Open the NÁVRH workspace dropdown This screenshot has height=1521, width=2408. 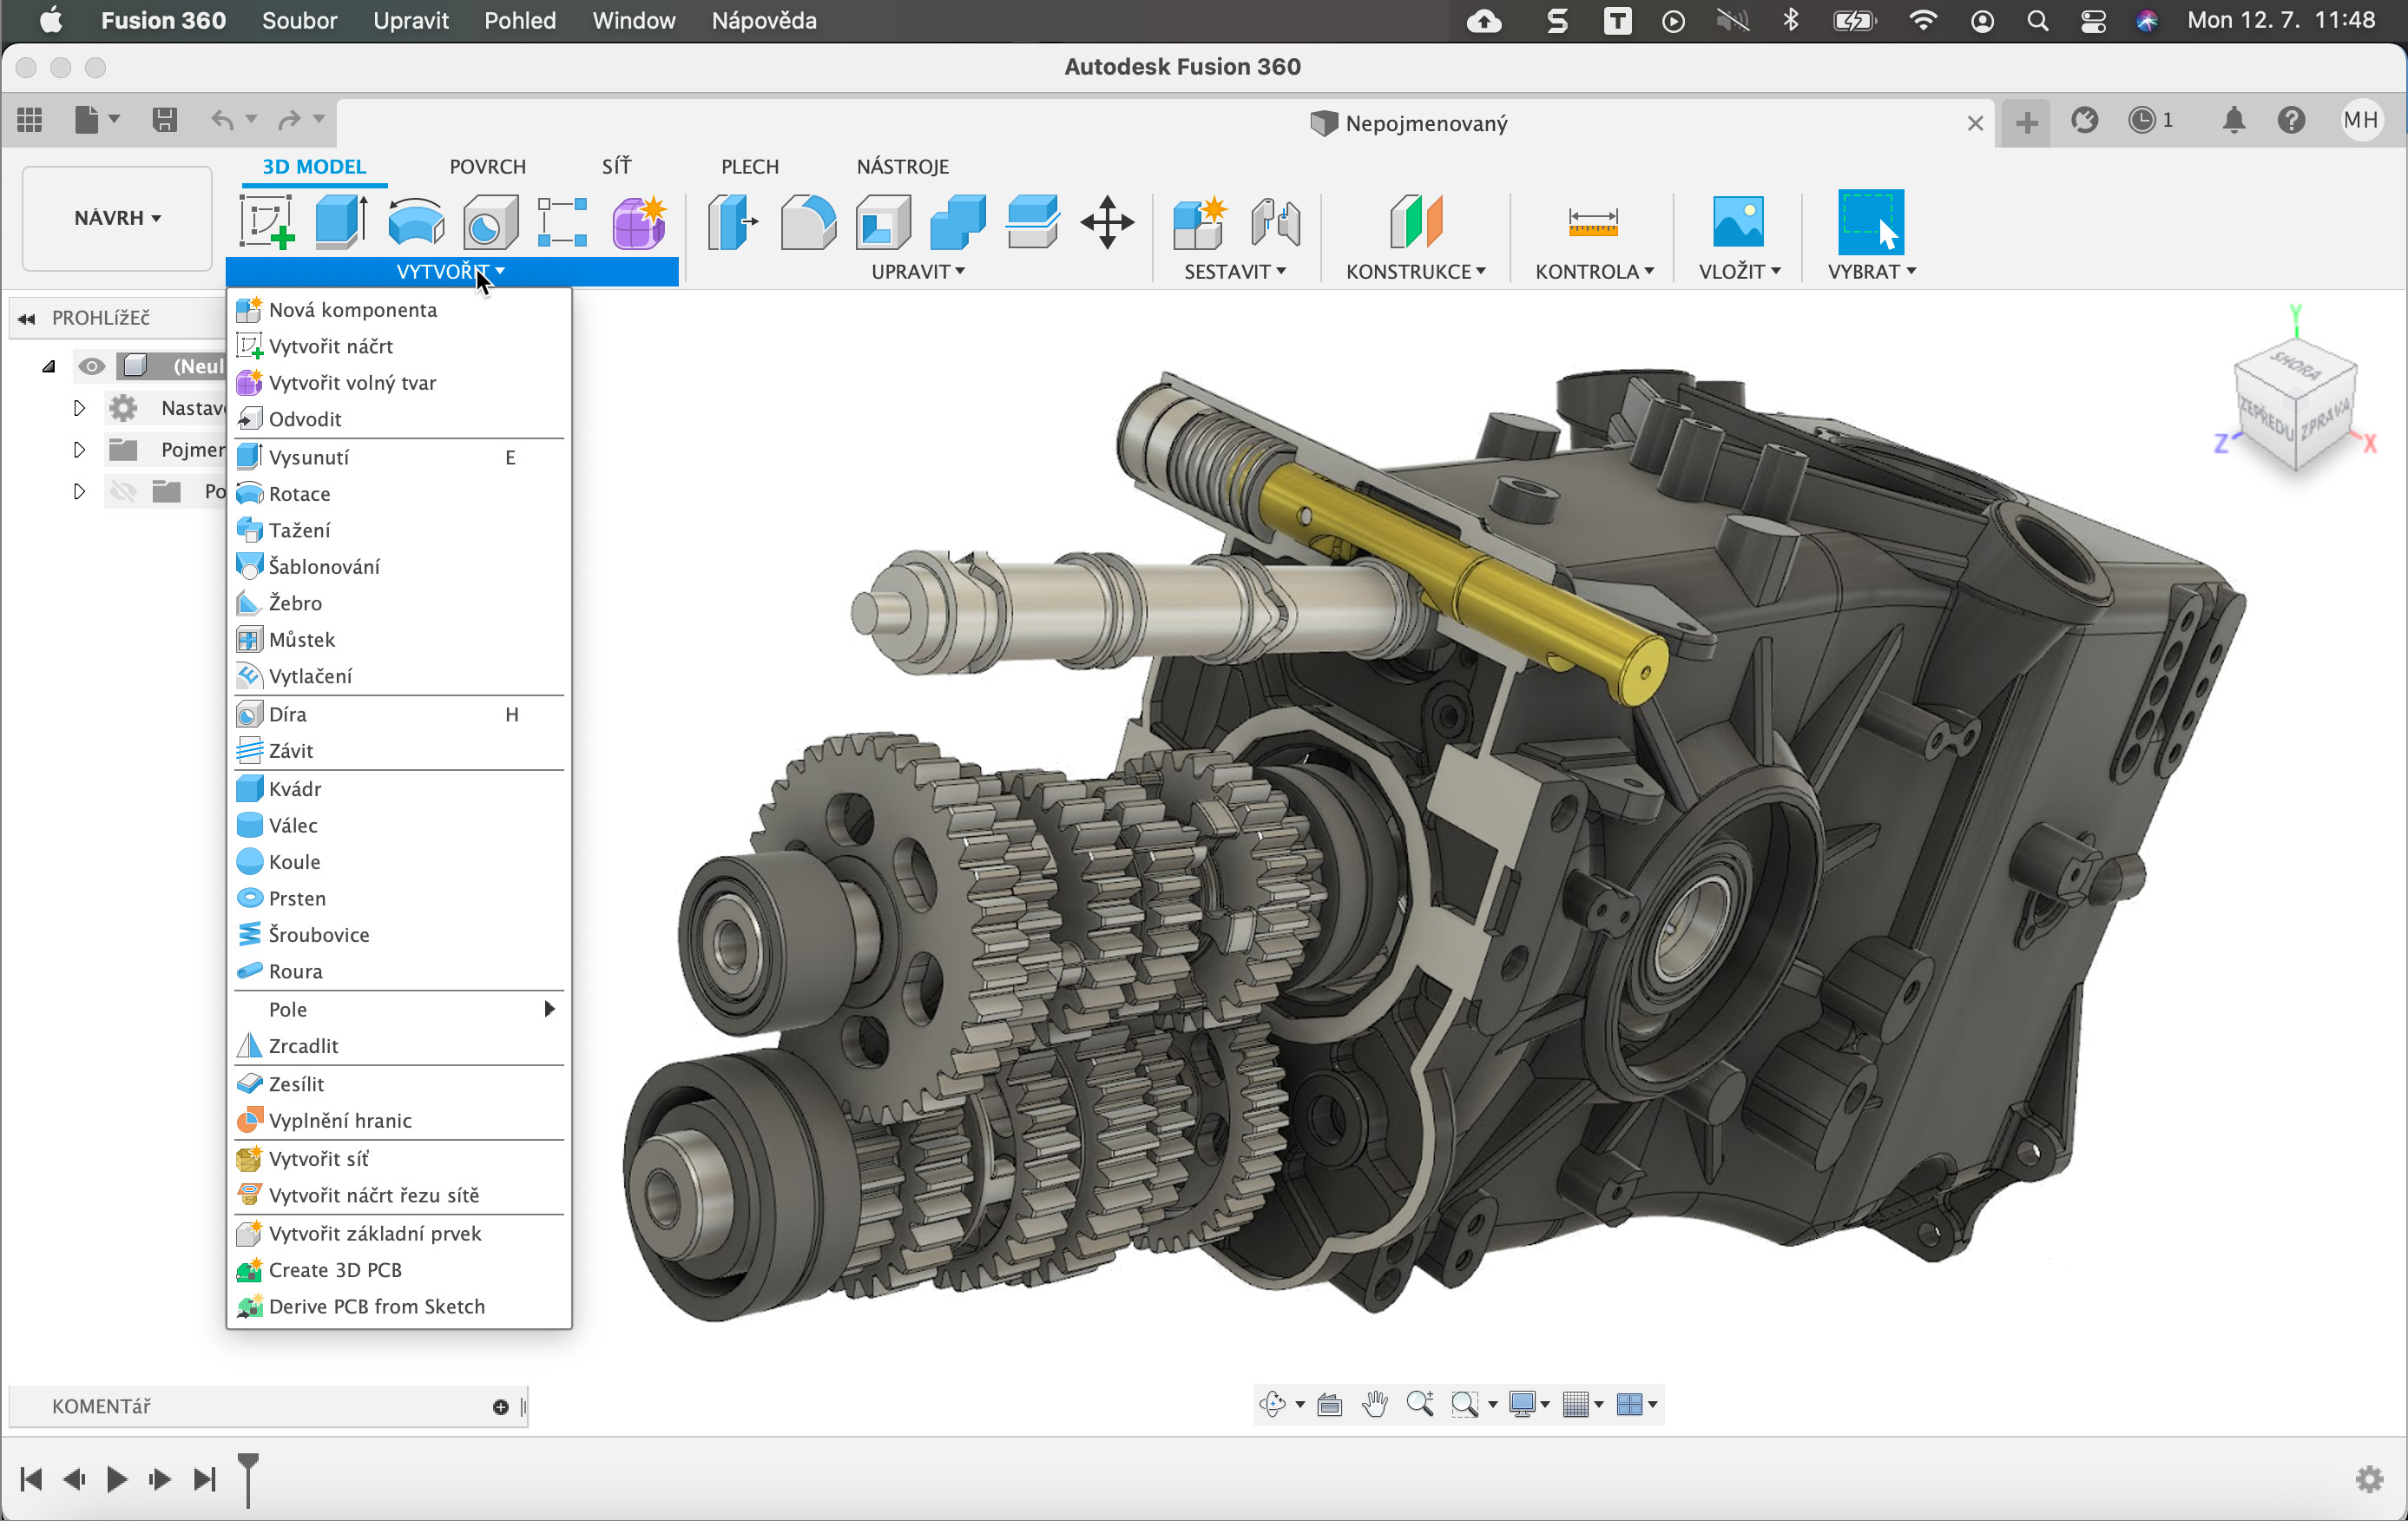click(117, 218)
